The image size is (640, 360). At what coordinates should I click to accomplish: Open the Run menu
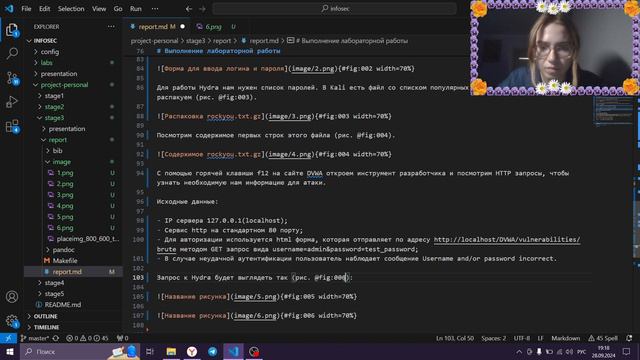tap(136, 9)
